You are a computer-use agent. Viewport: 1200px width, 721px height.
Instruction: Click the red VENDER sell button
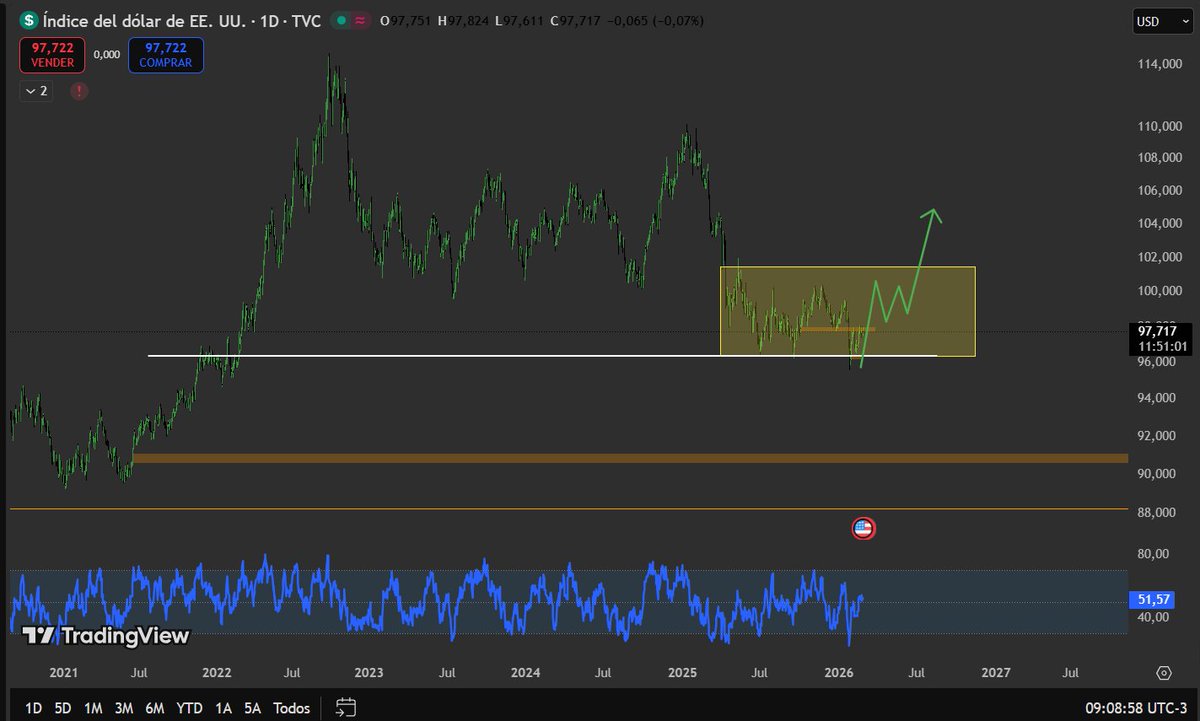(52, 54)
